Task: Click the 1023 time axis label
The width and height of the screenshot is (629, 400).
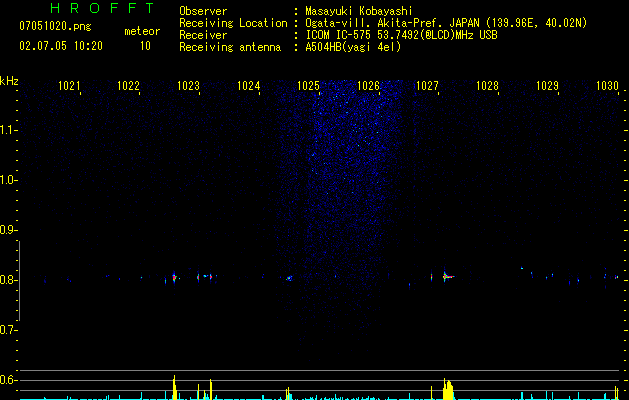Action: (x=189, y=86)
